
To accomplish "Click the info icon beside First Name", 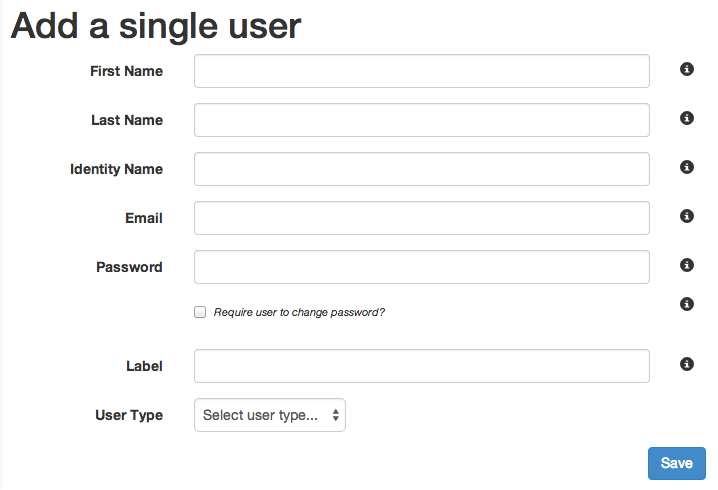I will pos(686,69).
